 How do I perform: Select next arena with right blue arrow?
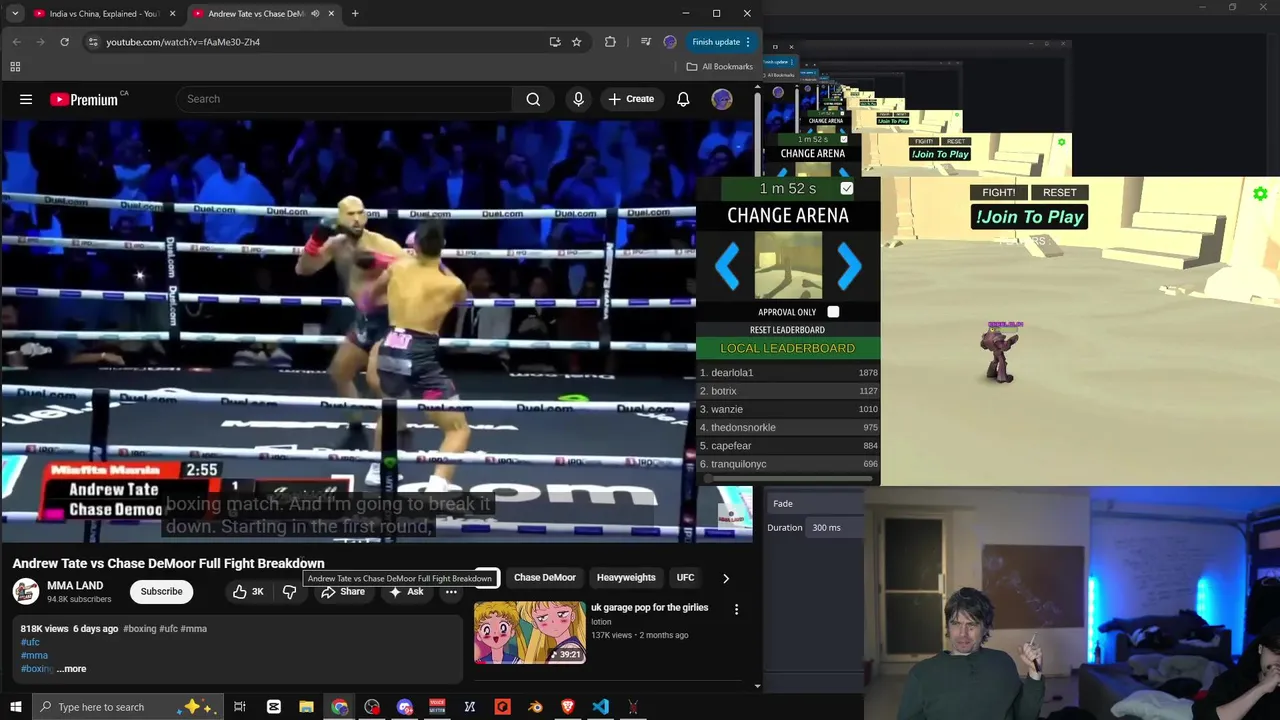(x=849, y=266)
